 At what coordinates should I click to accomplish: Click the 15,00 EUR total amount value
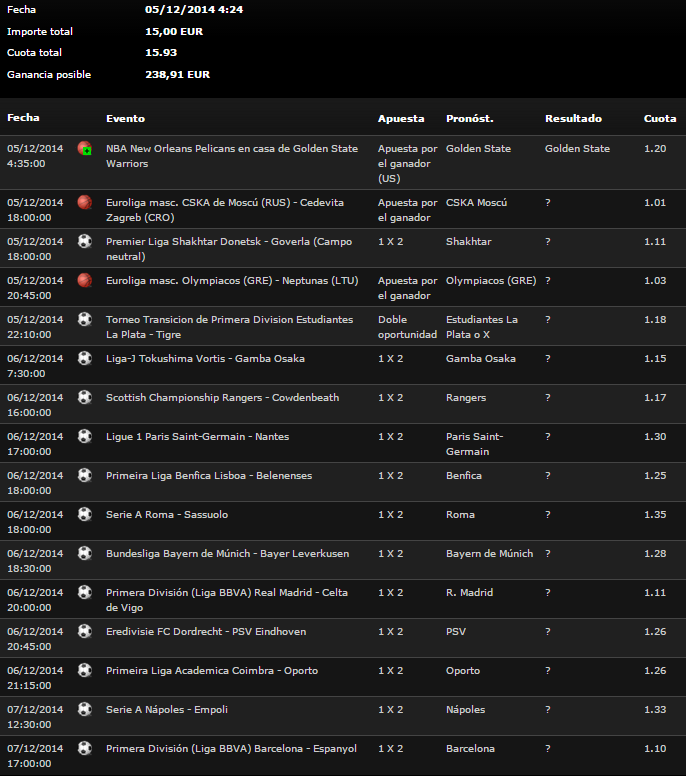pos(174,31)
